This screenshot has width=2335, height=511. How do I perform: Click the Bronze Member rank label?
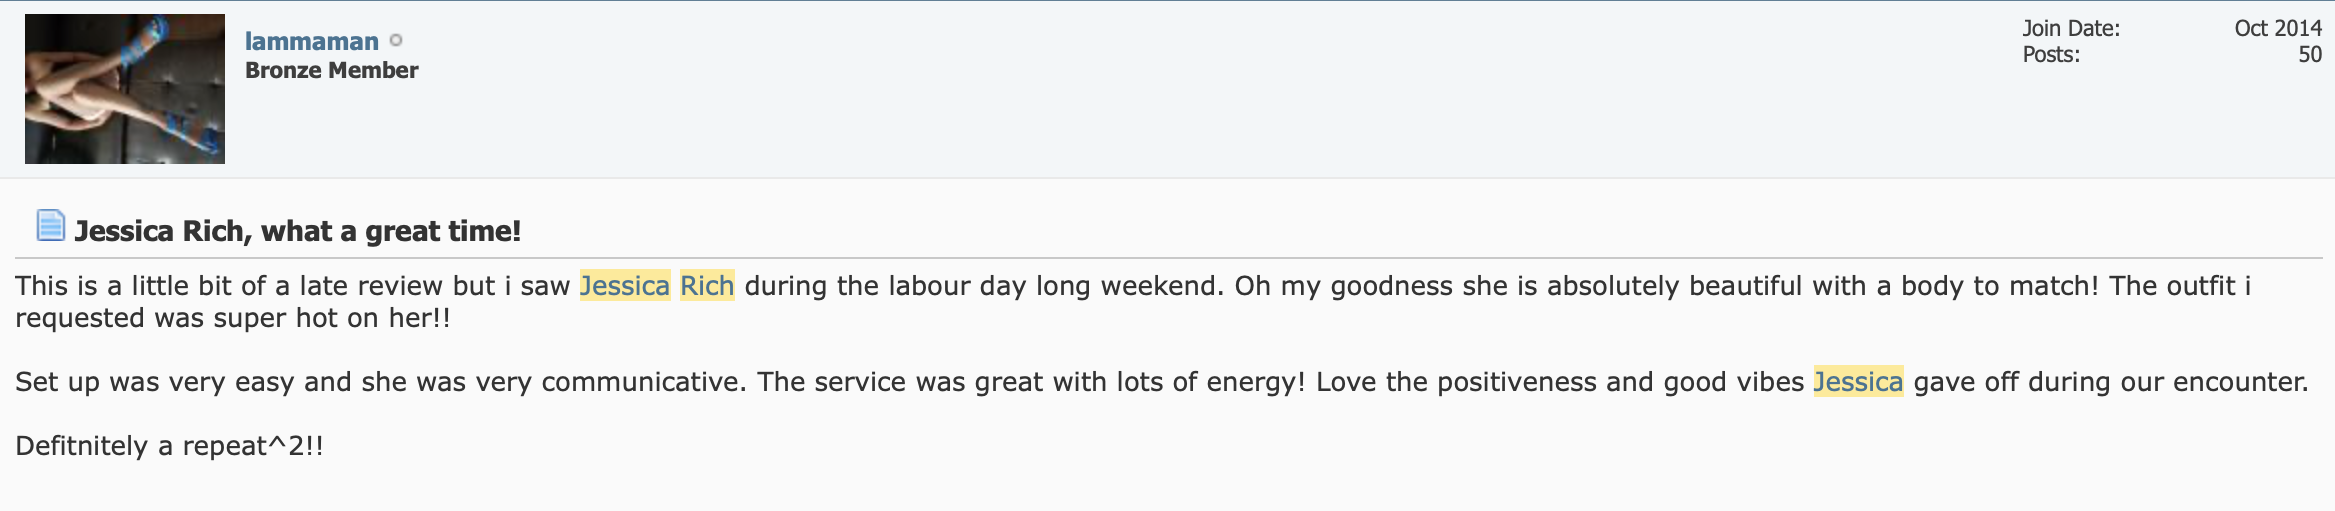click(x=332, y=70)
